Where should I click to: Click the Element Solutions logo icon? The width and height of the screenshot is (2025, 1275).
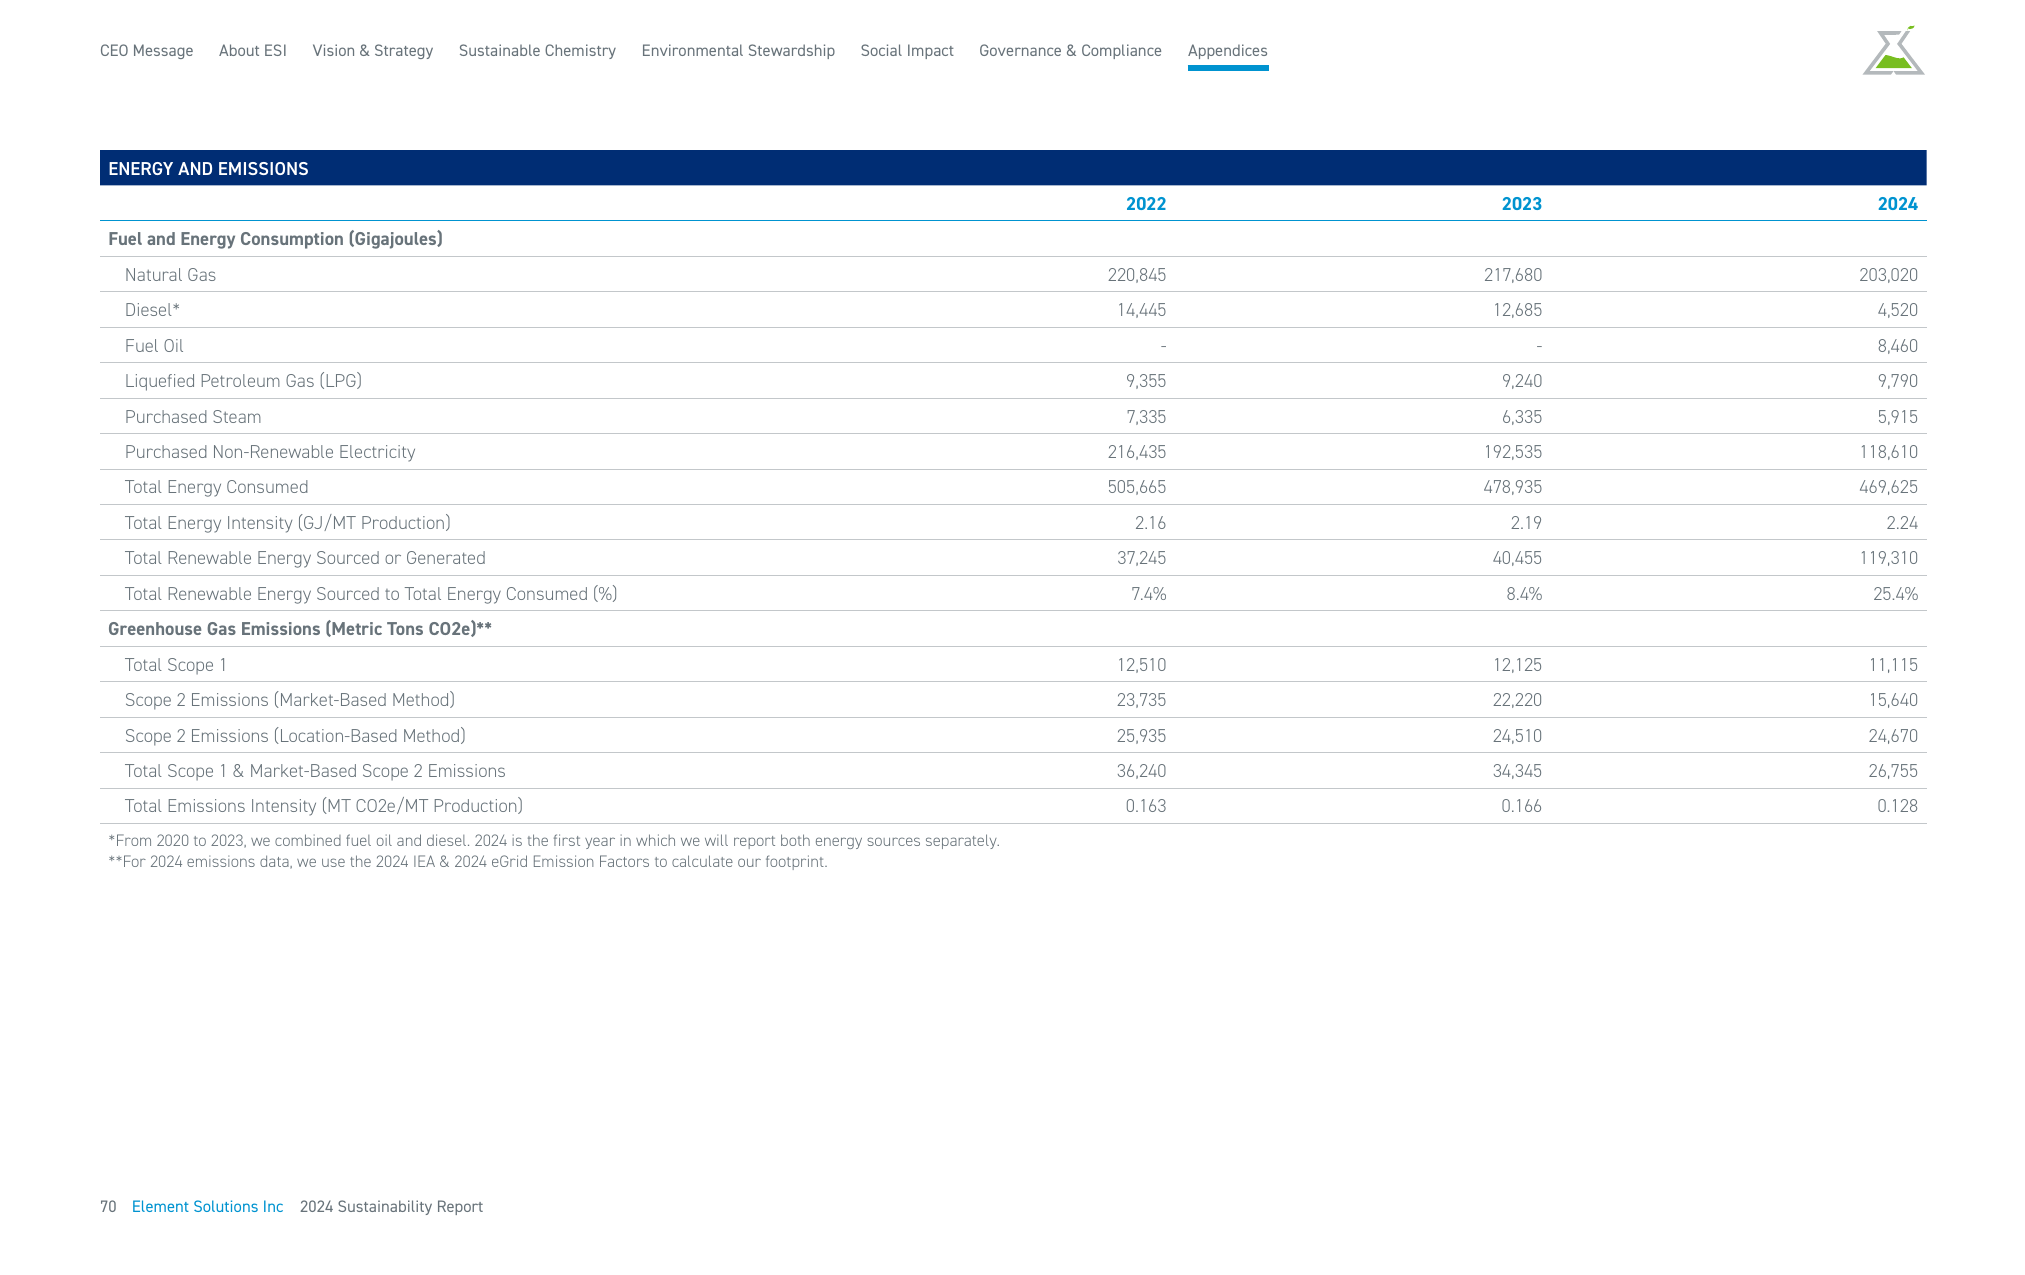tap(1893, 51)
